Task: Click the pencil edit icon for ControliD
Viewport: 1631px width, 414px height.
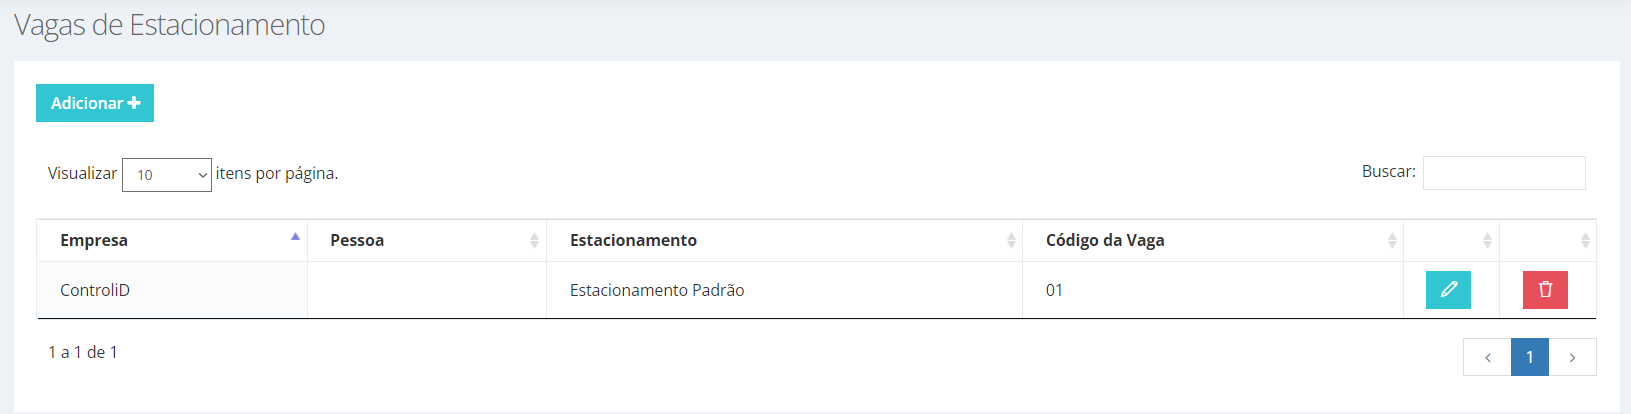Action: (1448, 290)
